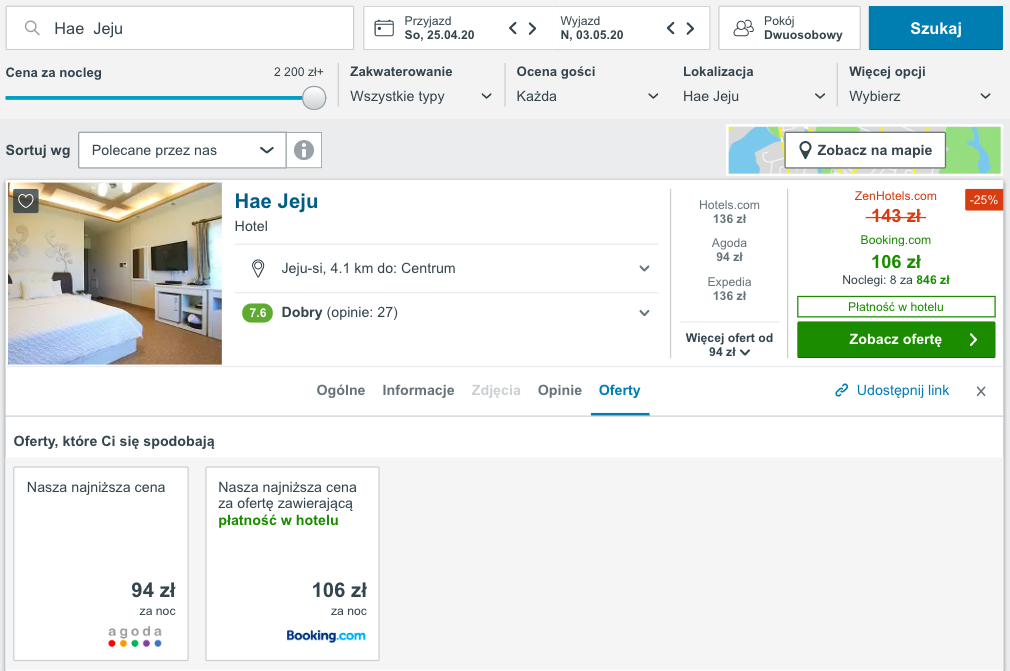This screenshot has width=1010, height=671.
Task: Open Ocena gości rating dropdown
Action: [587, 96]
